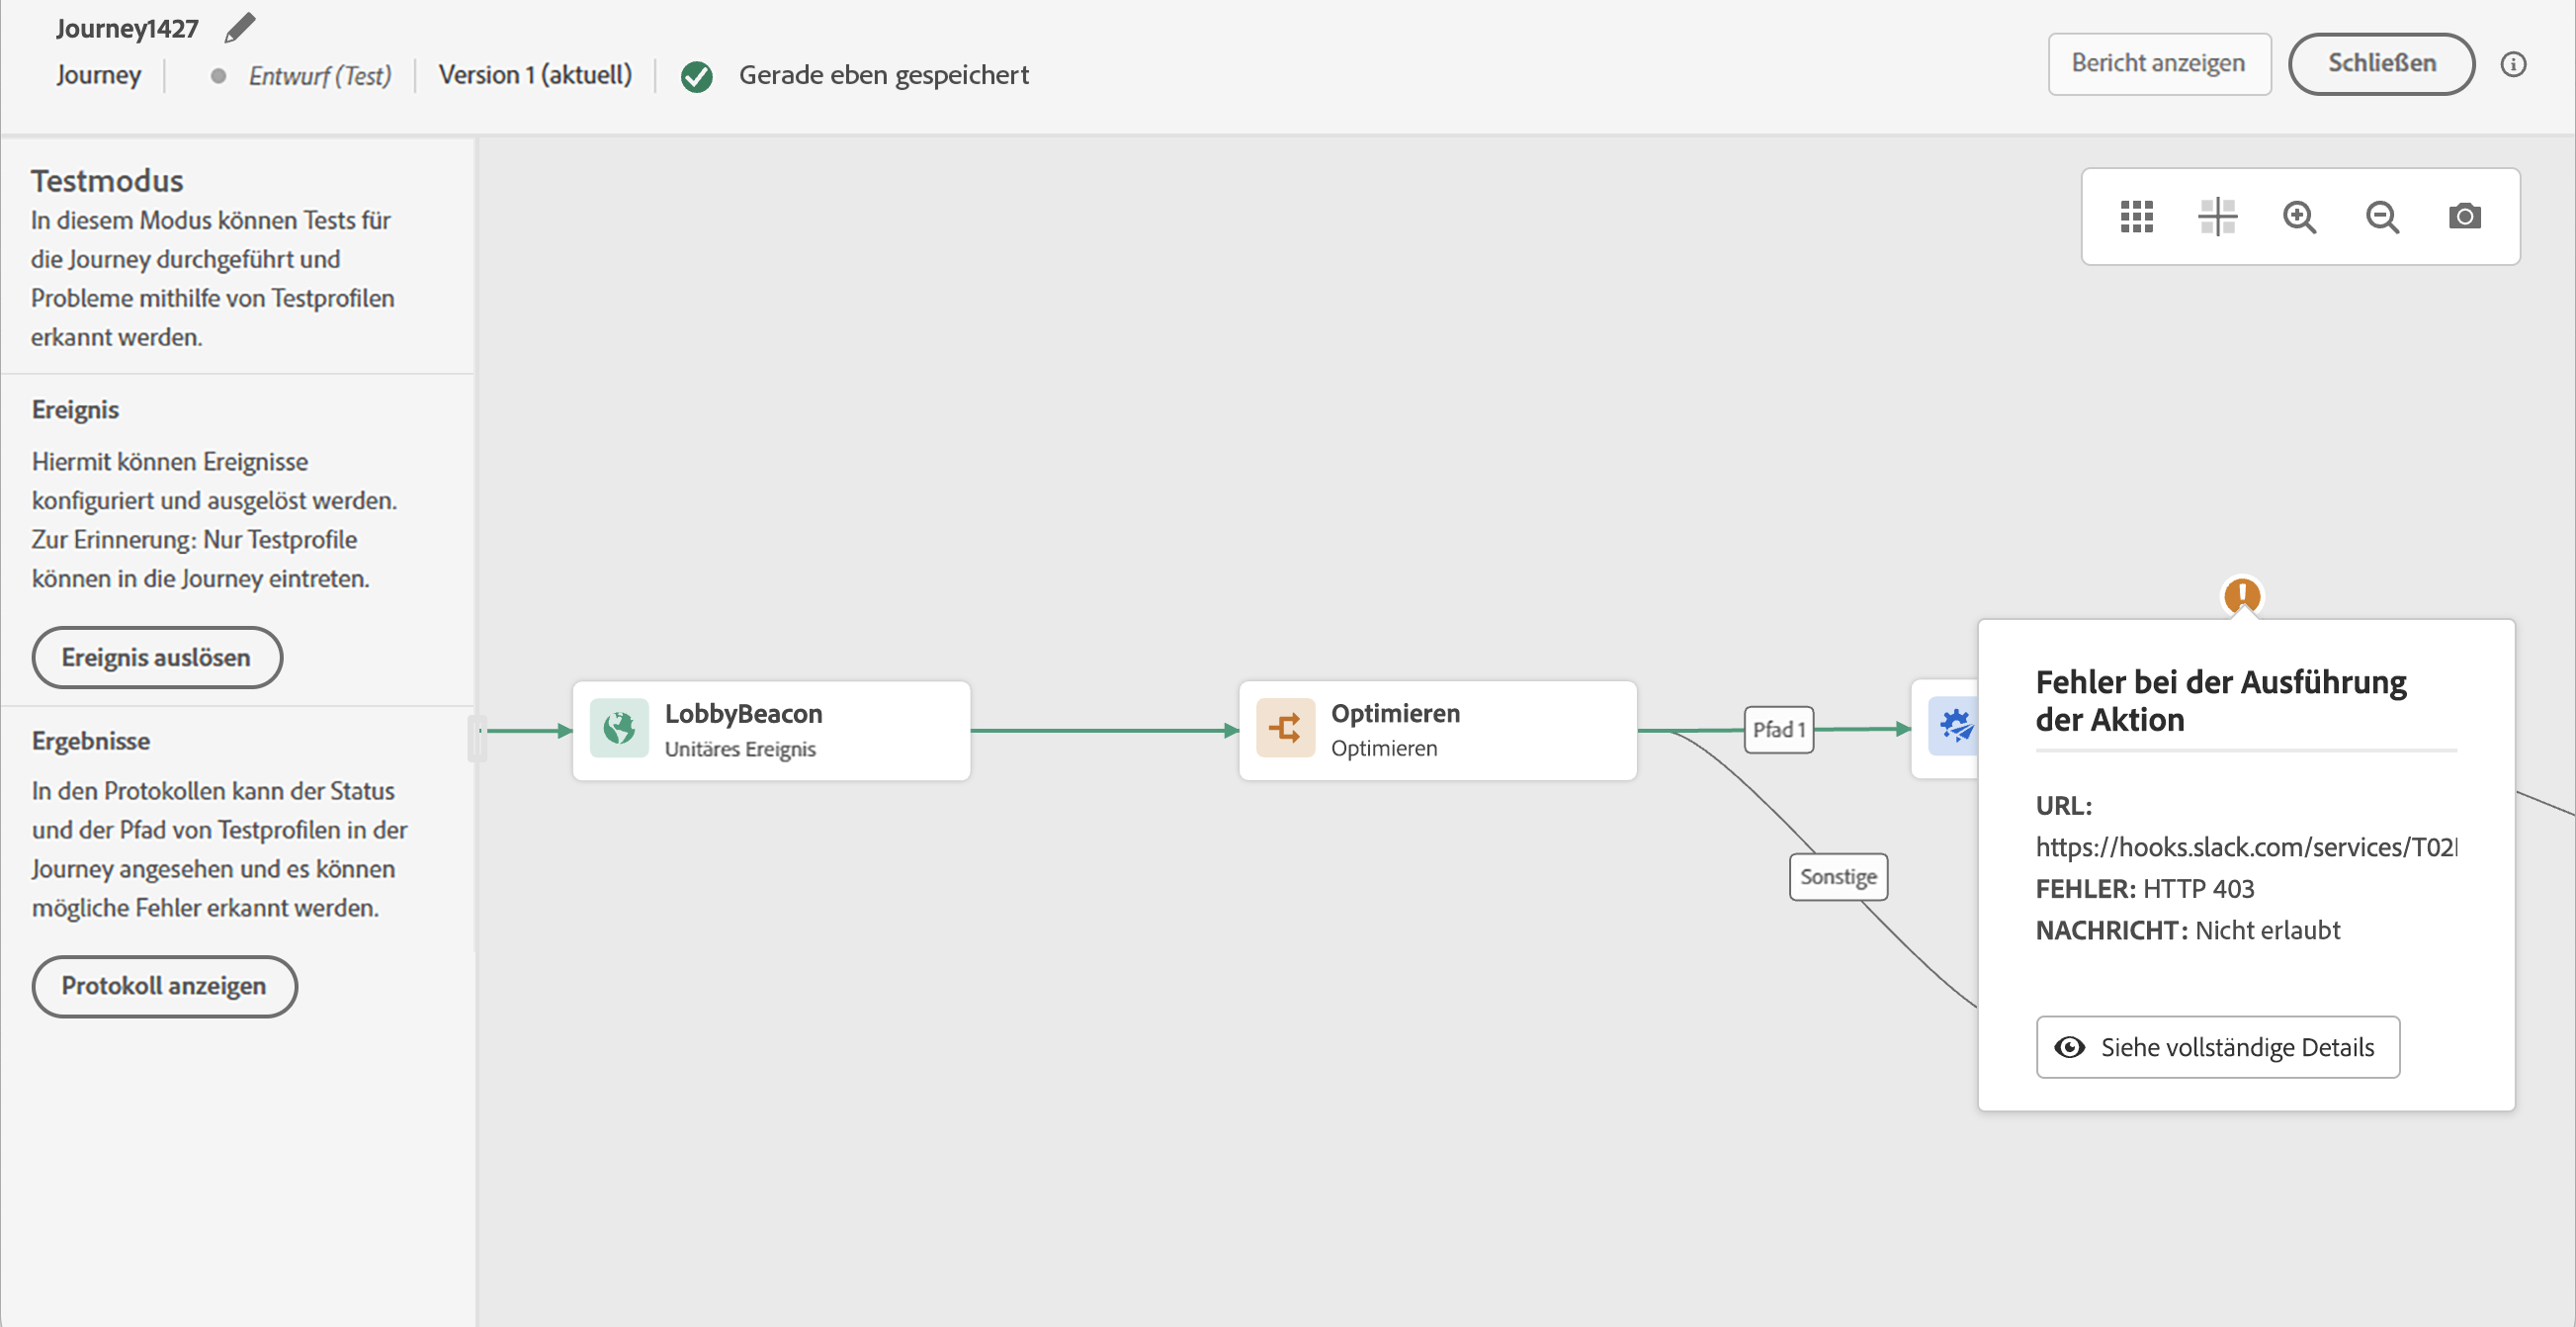Click the center/fit crosshair icon
This screenshot has width=2576, height=1327.
click(x=2217, y=217)
